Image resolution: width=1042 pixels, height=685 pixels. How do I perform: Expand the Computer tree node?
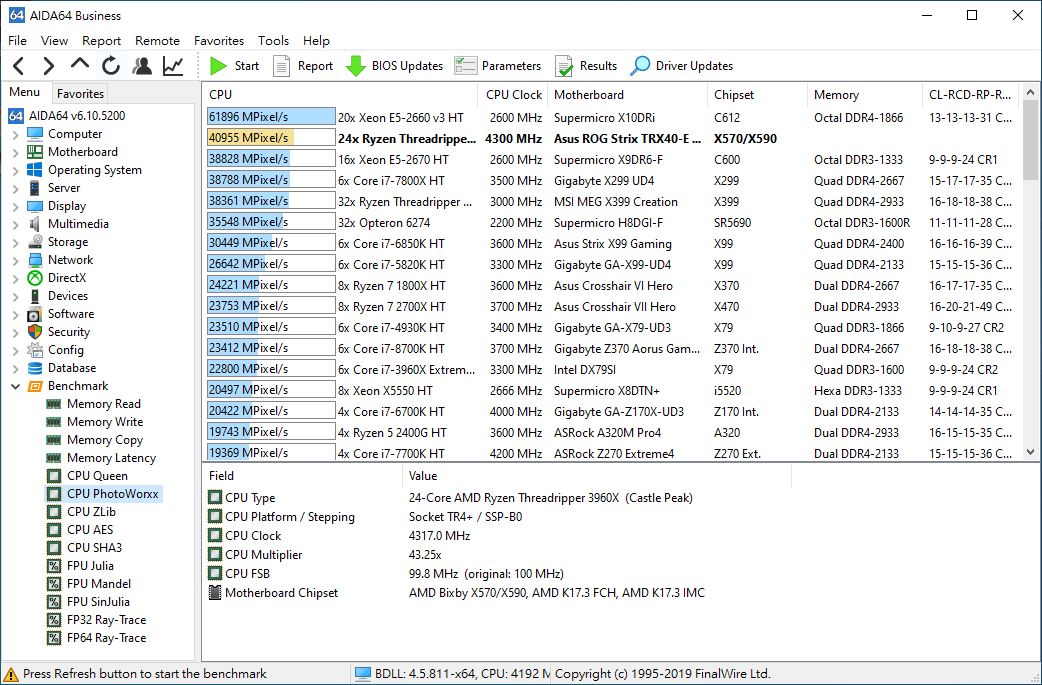click(15, 134)
